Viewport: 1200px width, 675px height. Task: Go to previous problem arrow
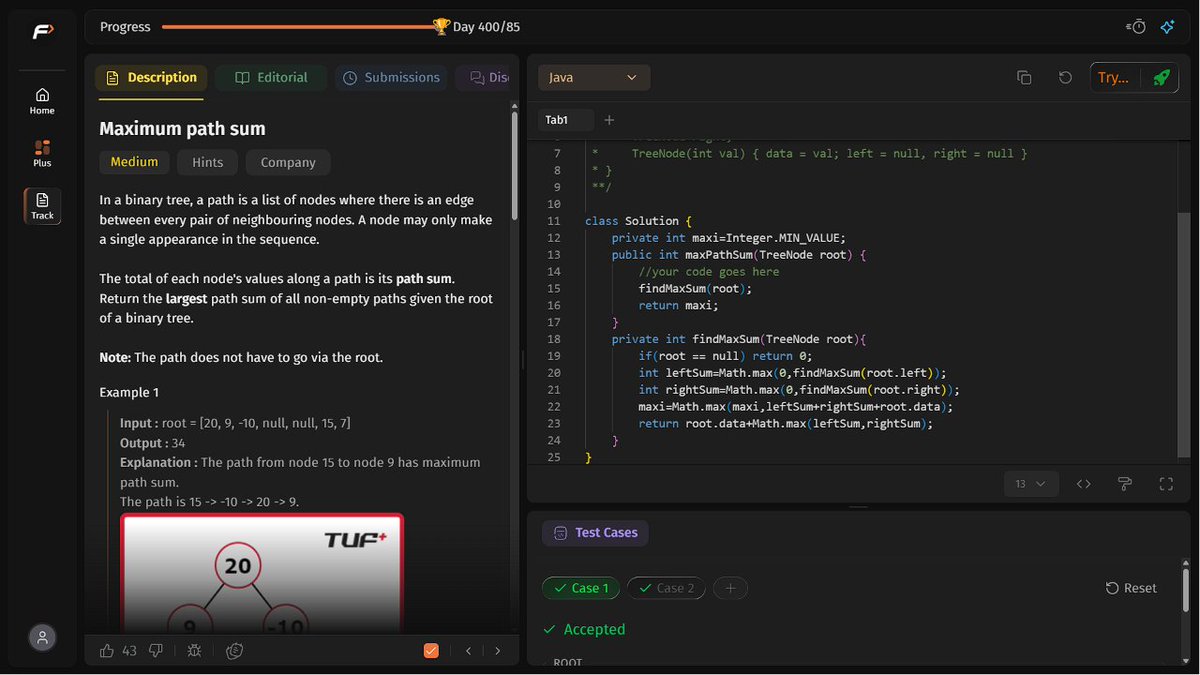[x=468, y=651]
